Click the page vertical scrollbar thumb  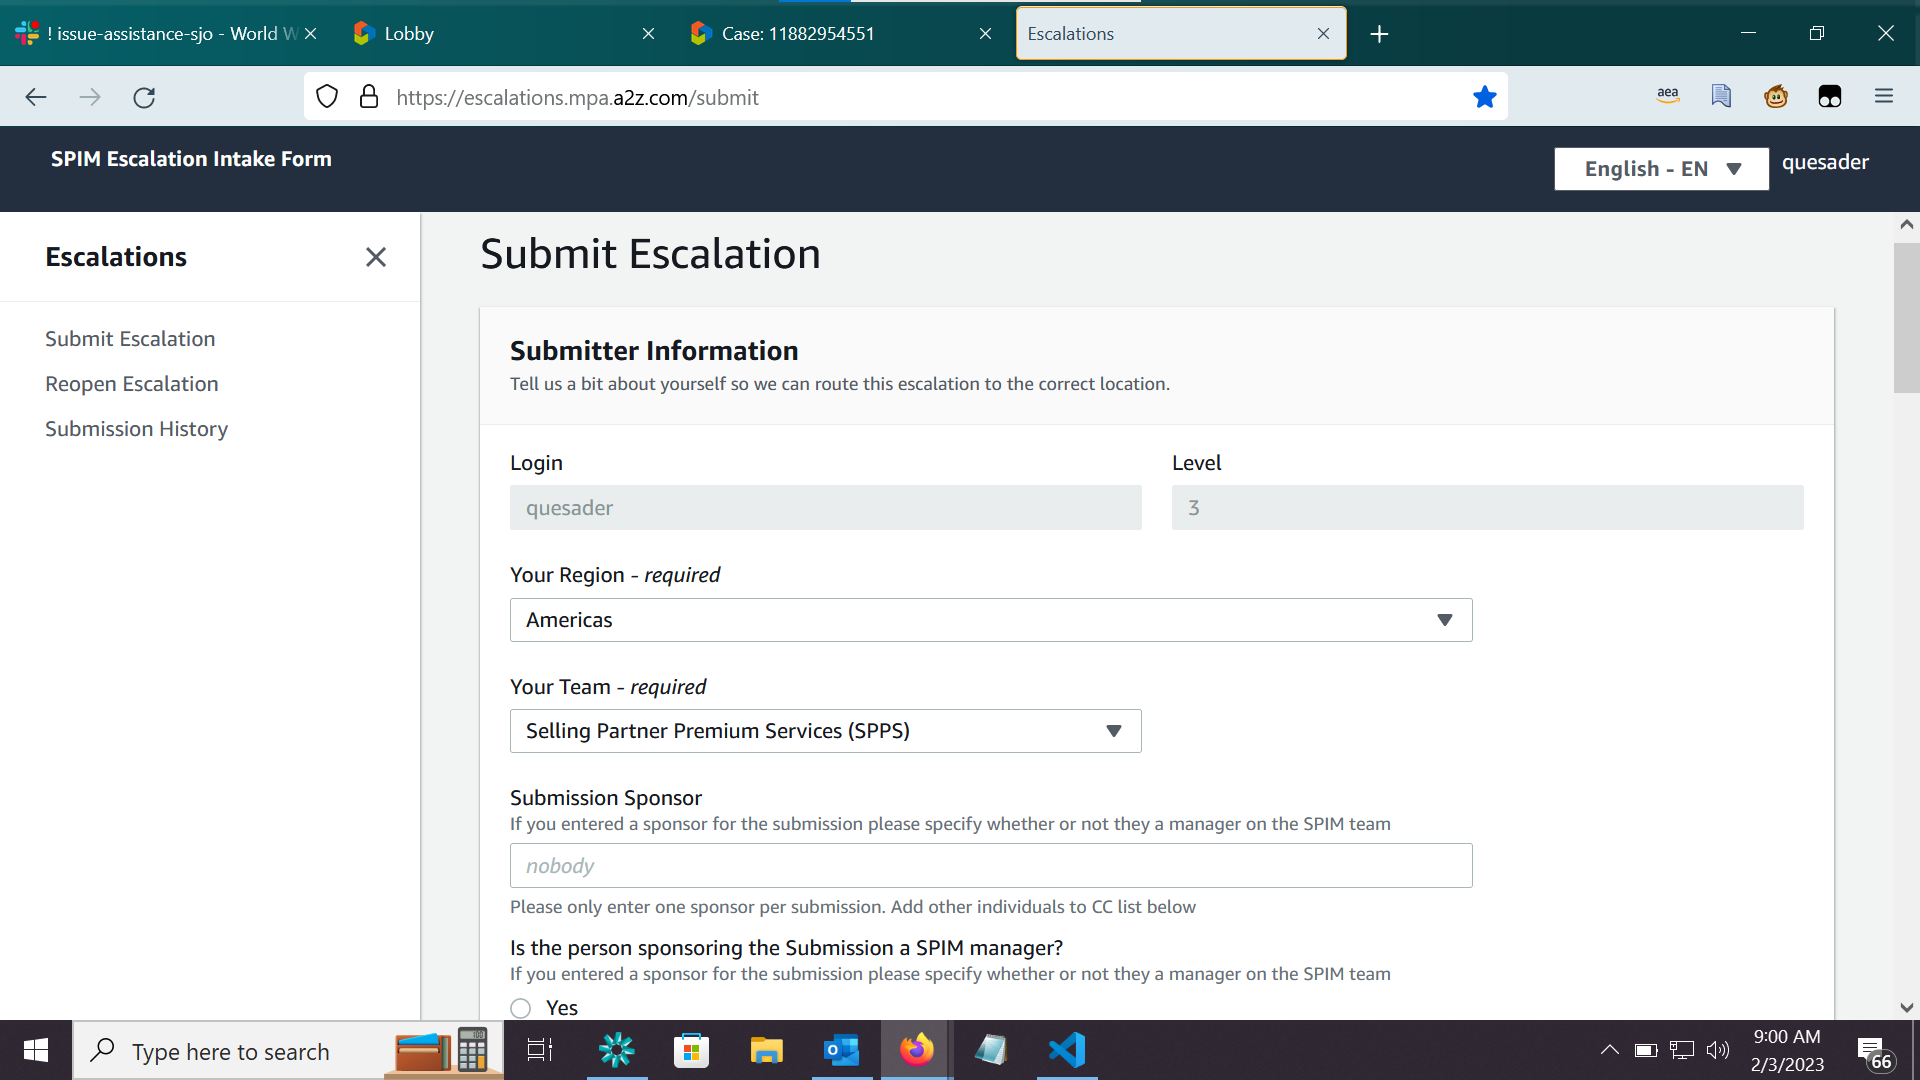pos(1906,317)
